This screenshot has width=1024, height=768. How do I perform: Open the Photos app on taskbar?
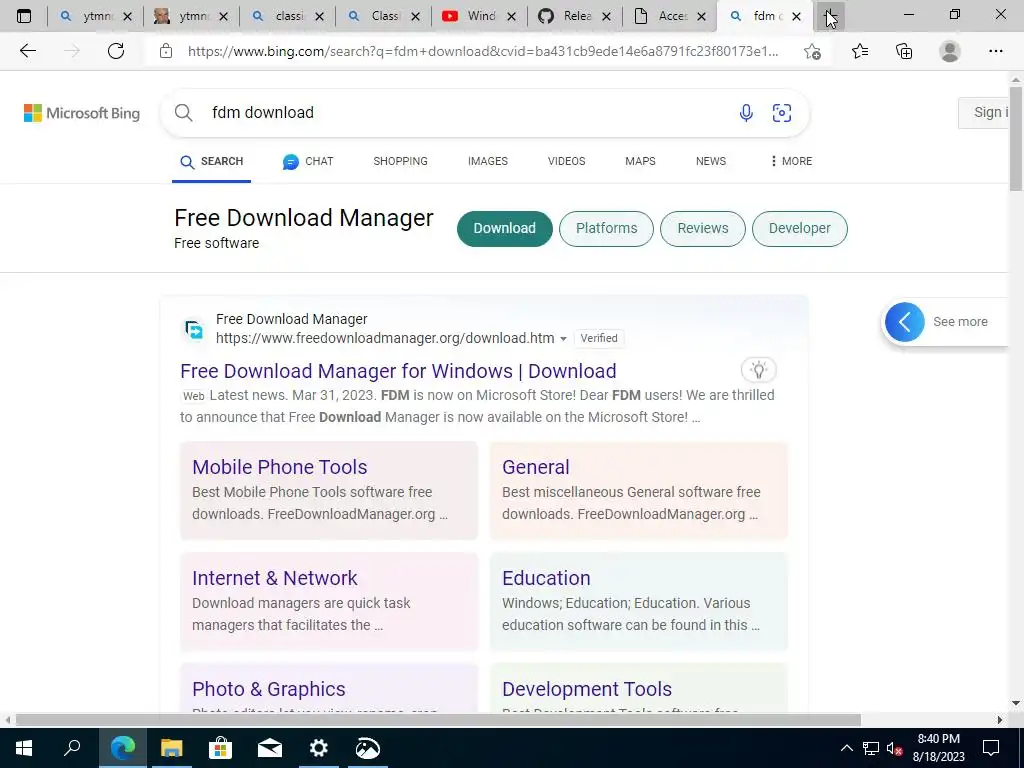tap(368, 748)
